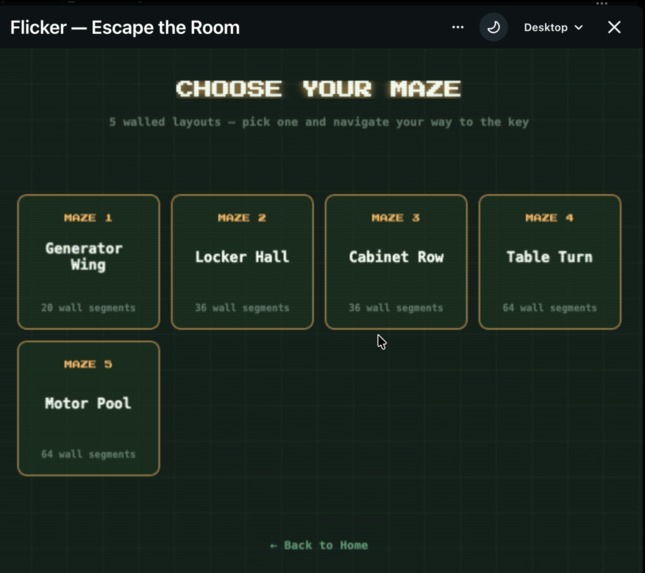Click the 'CHOOSE YOUR MAZE' heading

[319, 89]
